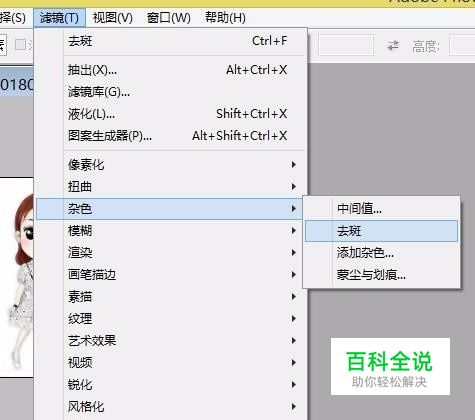Open the 择(S) menu
The width and height of the screenshot is (475, 420).
point(13,18)
